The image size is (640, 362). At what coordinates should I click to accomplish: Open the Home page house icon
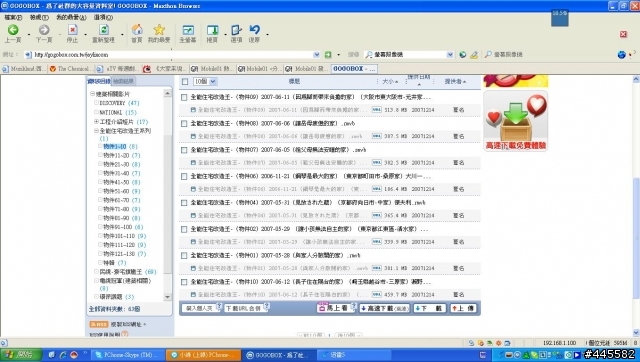(137, 30)
